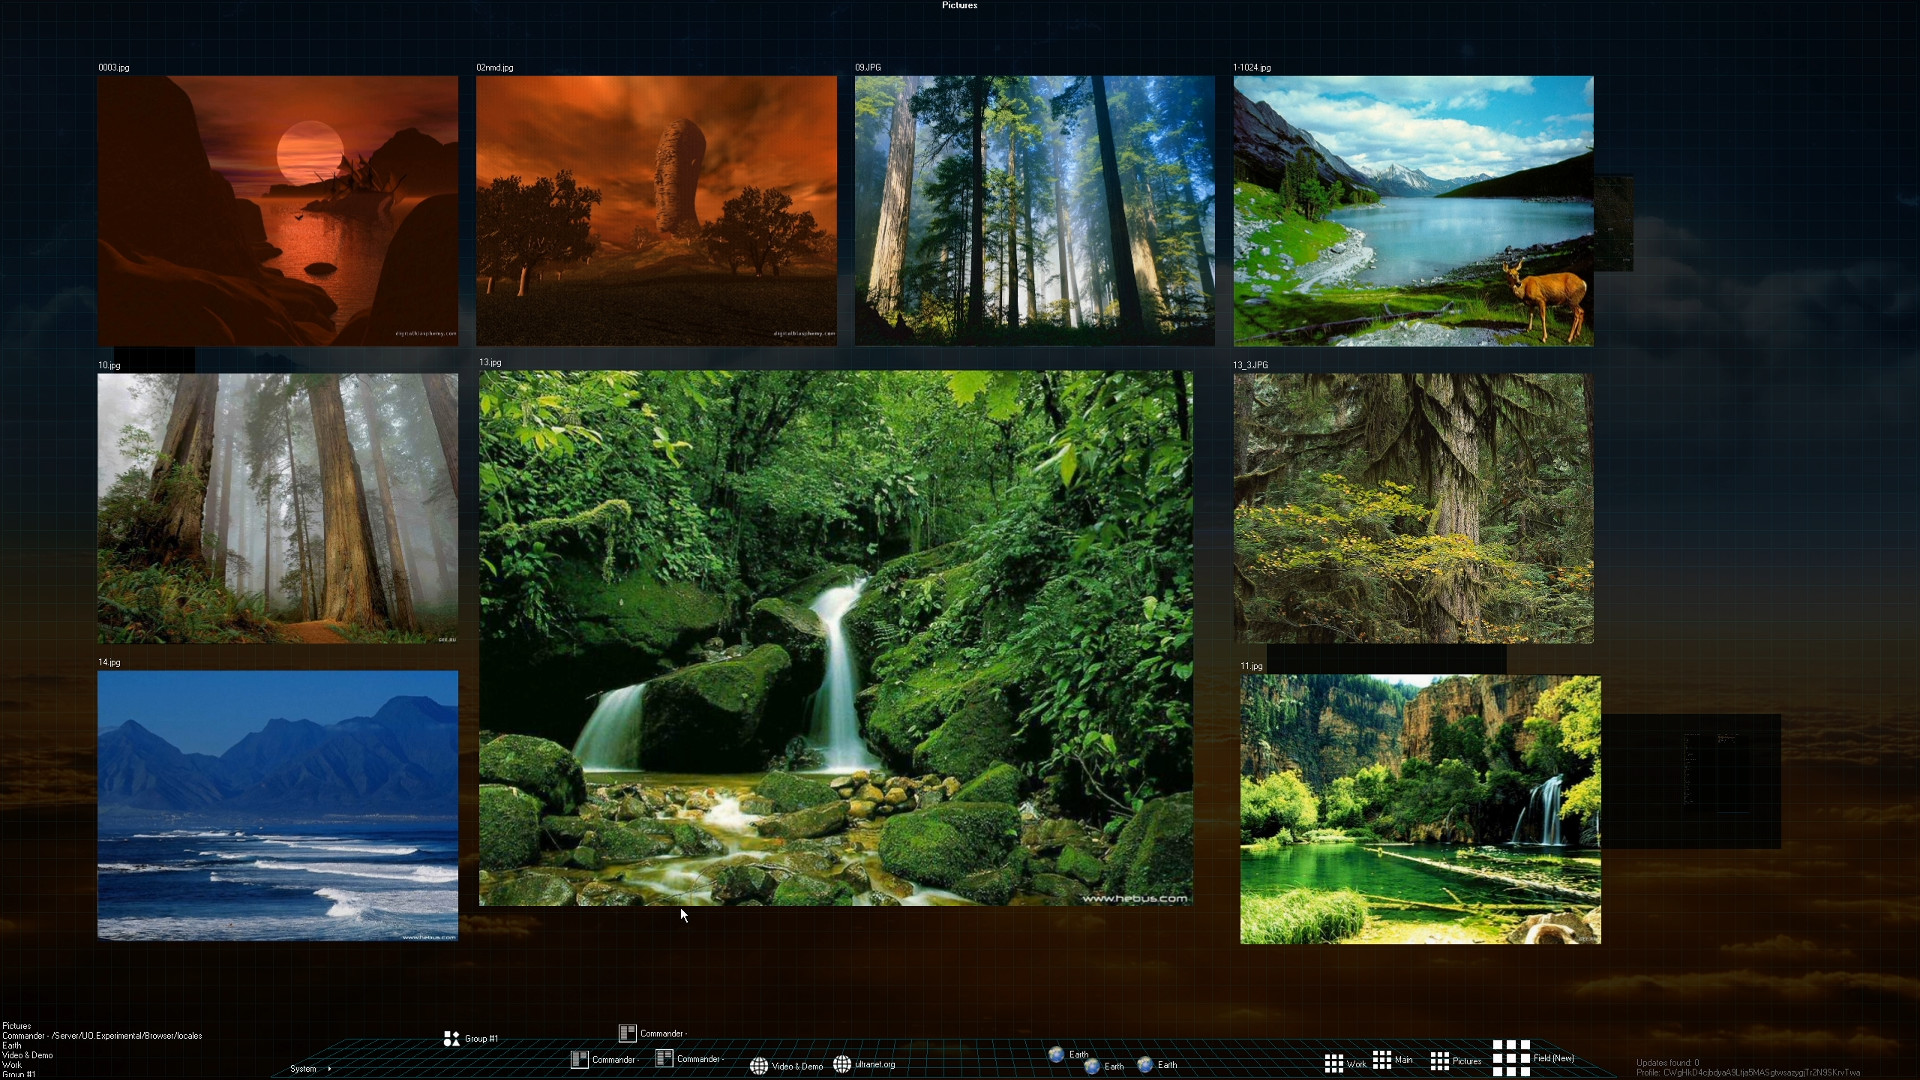
Task: Click the Pictures title at the top
Action: [x=959, y=6]
